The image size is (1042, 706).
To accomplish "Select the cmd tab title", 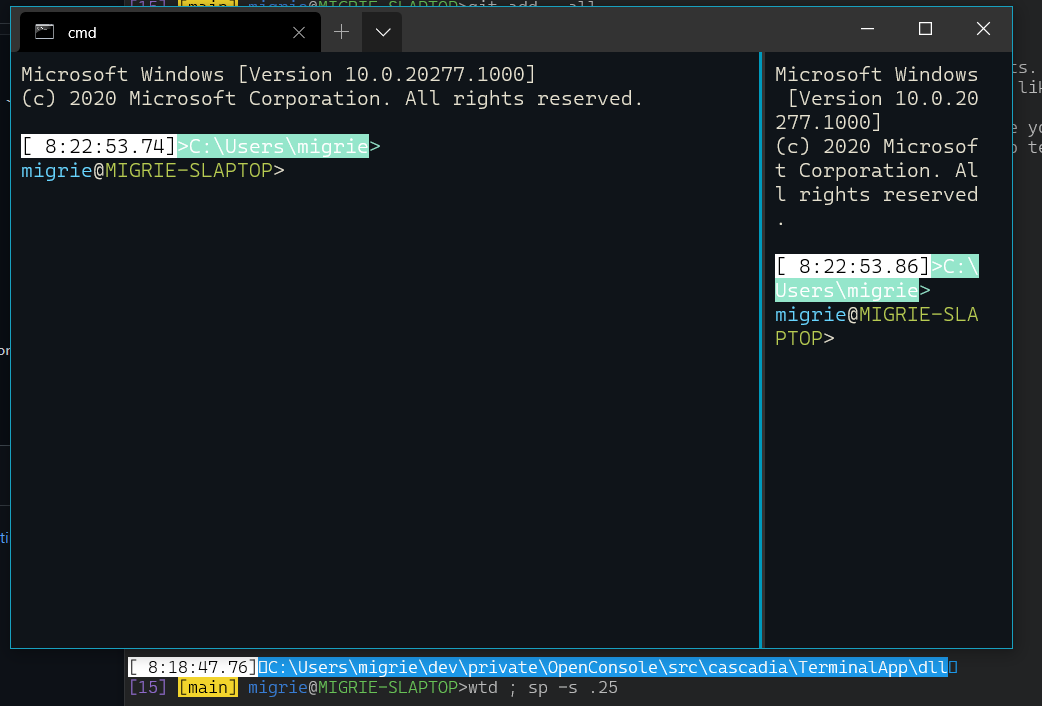I will click(82, 33).
